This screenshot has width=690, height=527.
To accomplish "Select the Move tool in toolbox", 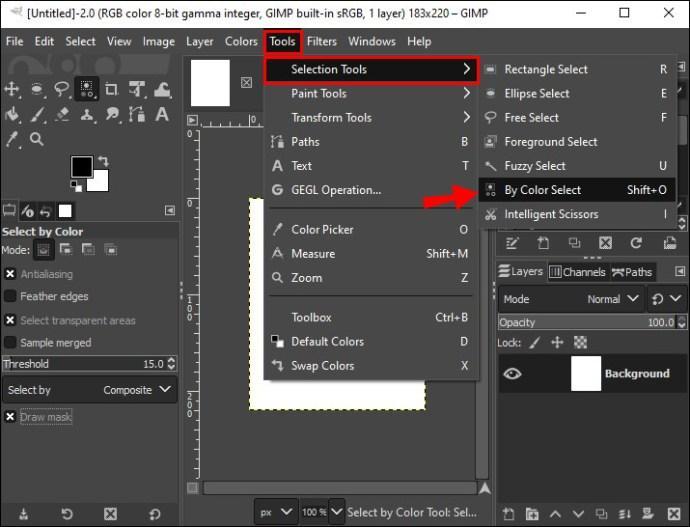I will pos(12,89).
